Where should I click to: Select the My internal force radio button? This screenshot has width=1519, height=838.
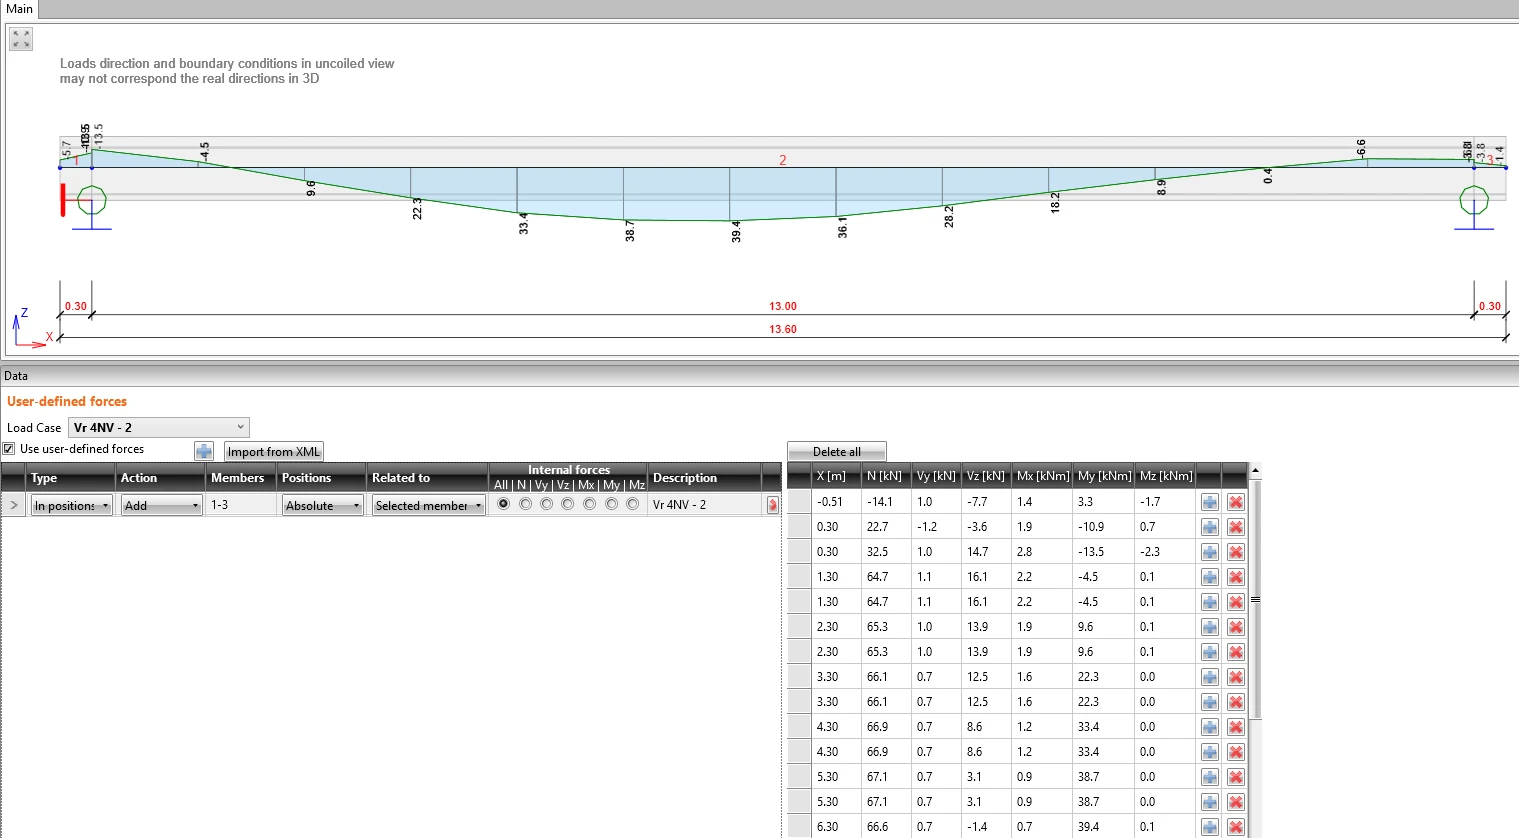[611, 504]
